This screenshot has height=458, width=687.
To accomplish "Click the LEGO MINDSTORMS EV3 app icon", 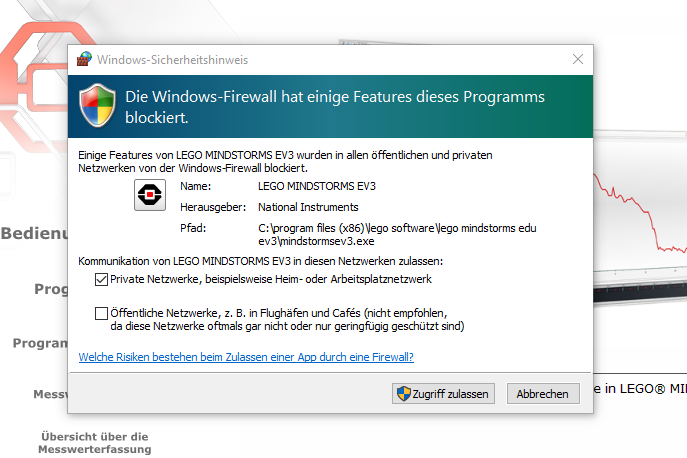I will (151, 195).
